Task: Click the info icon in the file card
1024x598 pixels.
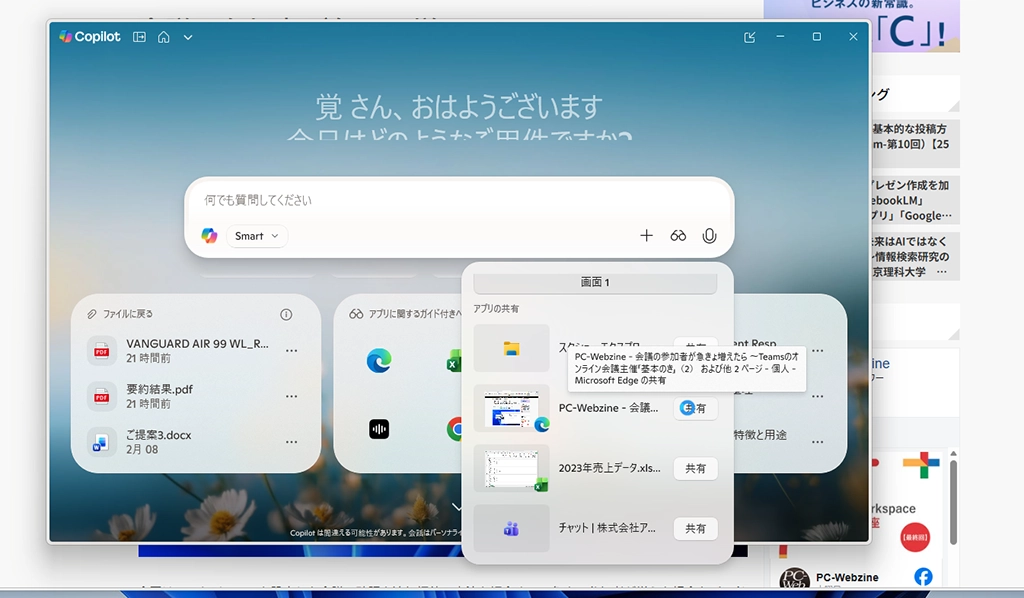Action: pos(286,314)
